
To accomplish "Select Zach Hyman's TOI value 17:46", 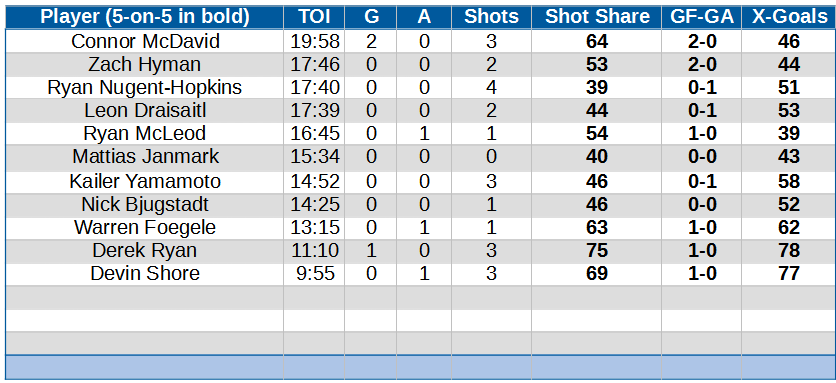I will tap(314, 65).
